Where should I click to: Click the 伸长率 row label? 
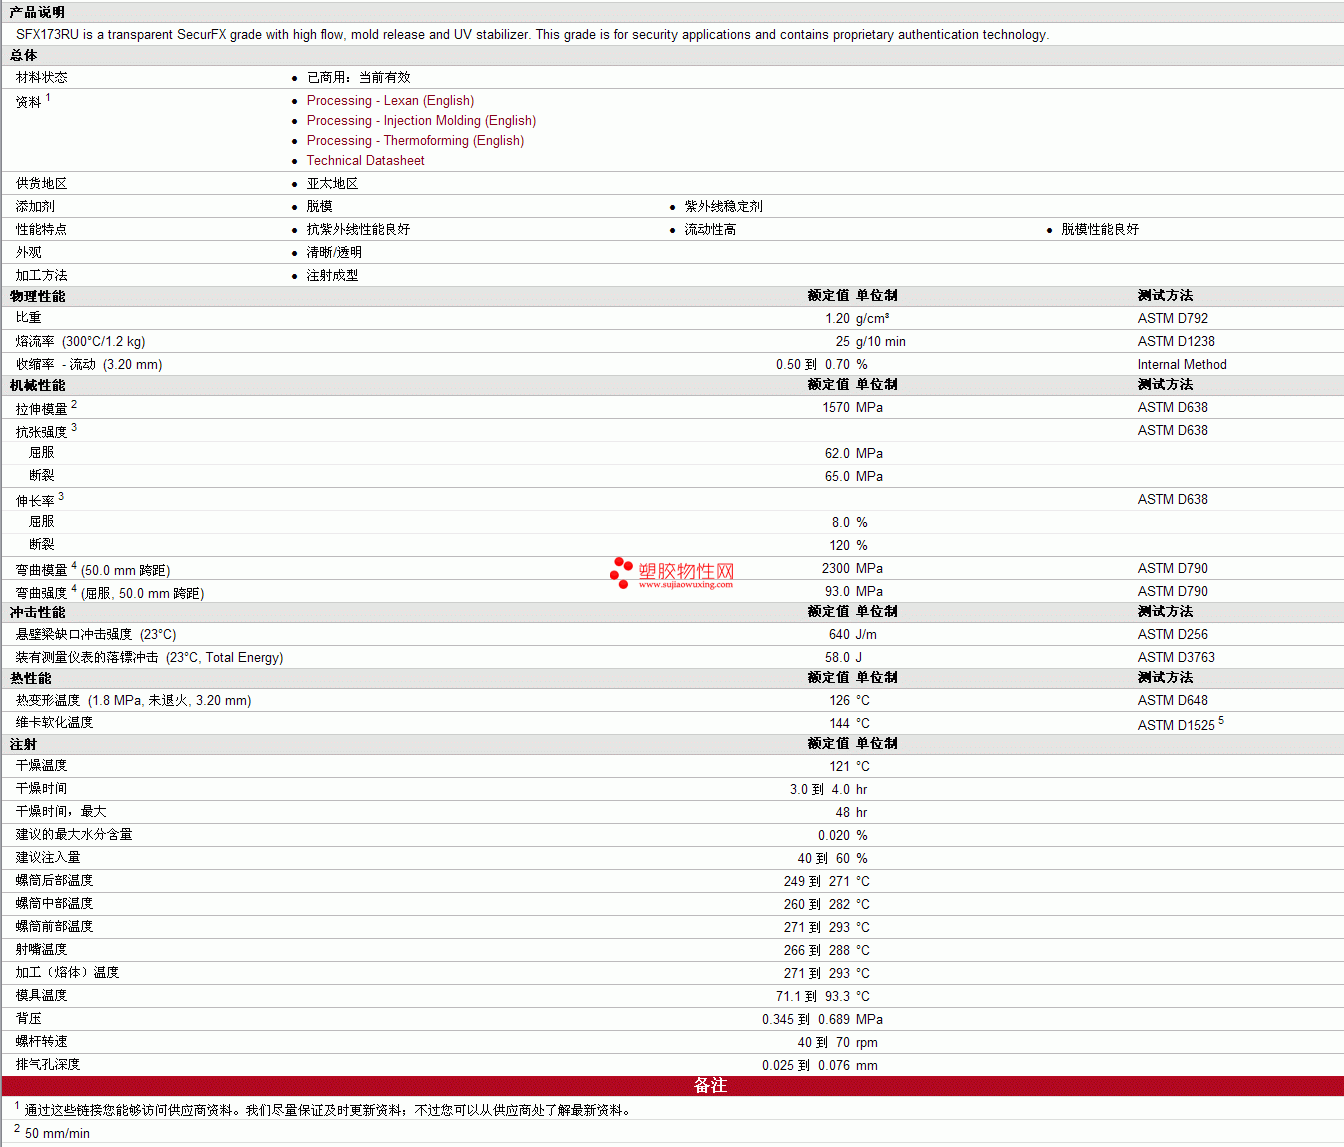pyautogui.click(x=35, y=500)
